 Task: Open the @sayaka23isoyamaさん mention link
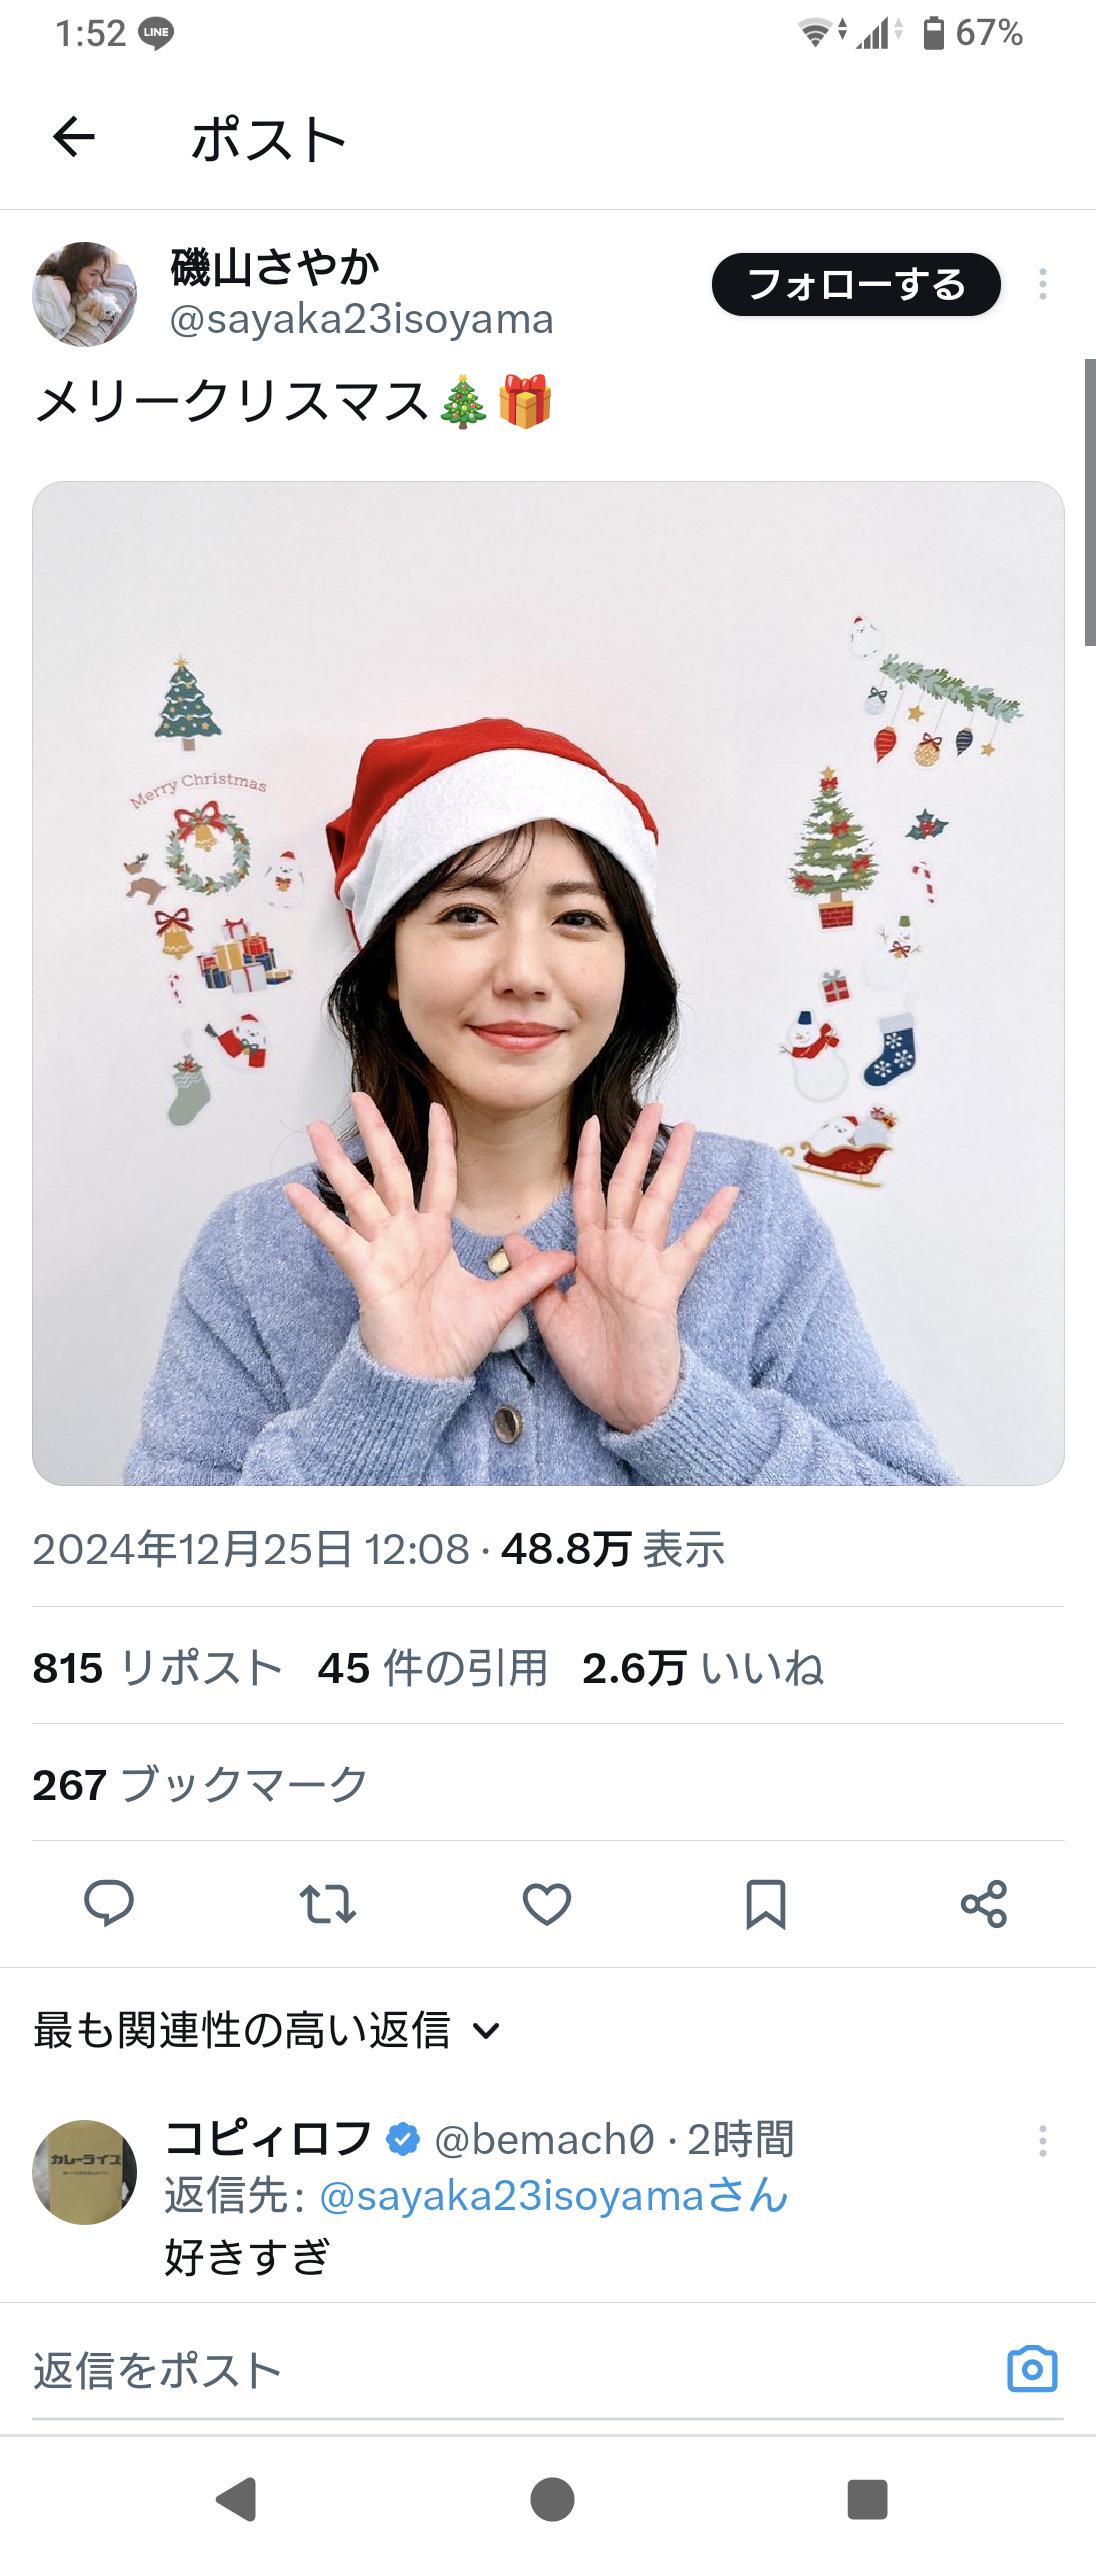[554, 2196]
